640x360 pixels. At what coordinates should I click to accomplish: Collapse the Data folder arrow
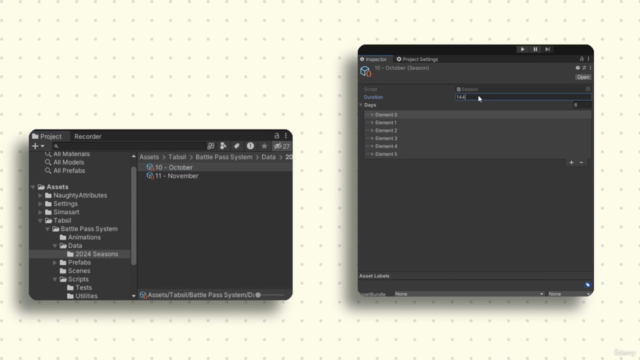pos(55,246)
